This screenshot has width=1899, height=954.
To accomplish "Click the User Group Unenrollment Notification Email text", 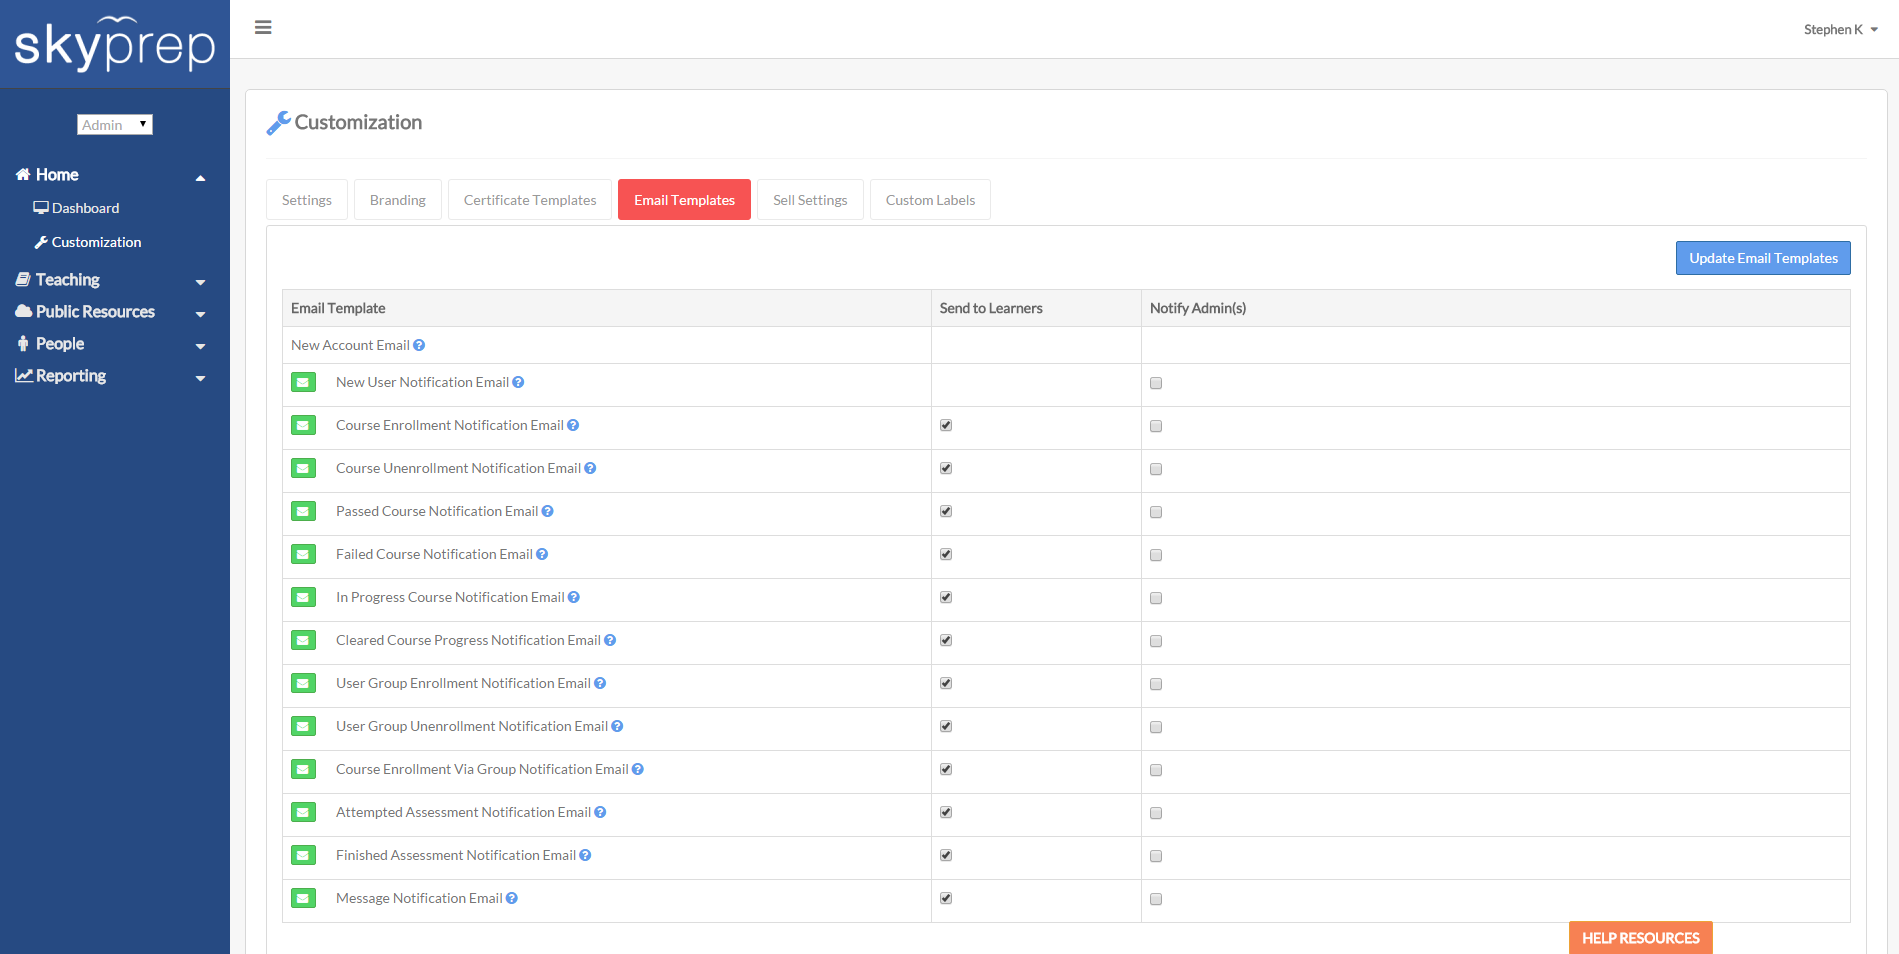I will [x=472, y=726].
